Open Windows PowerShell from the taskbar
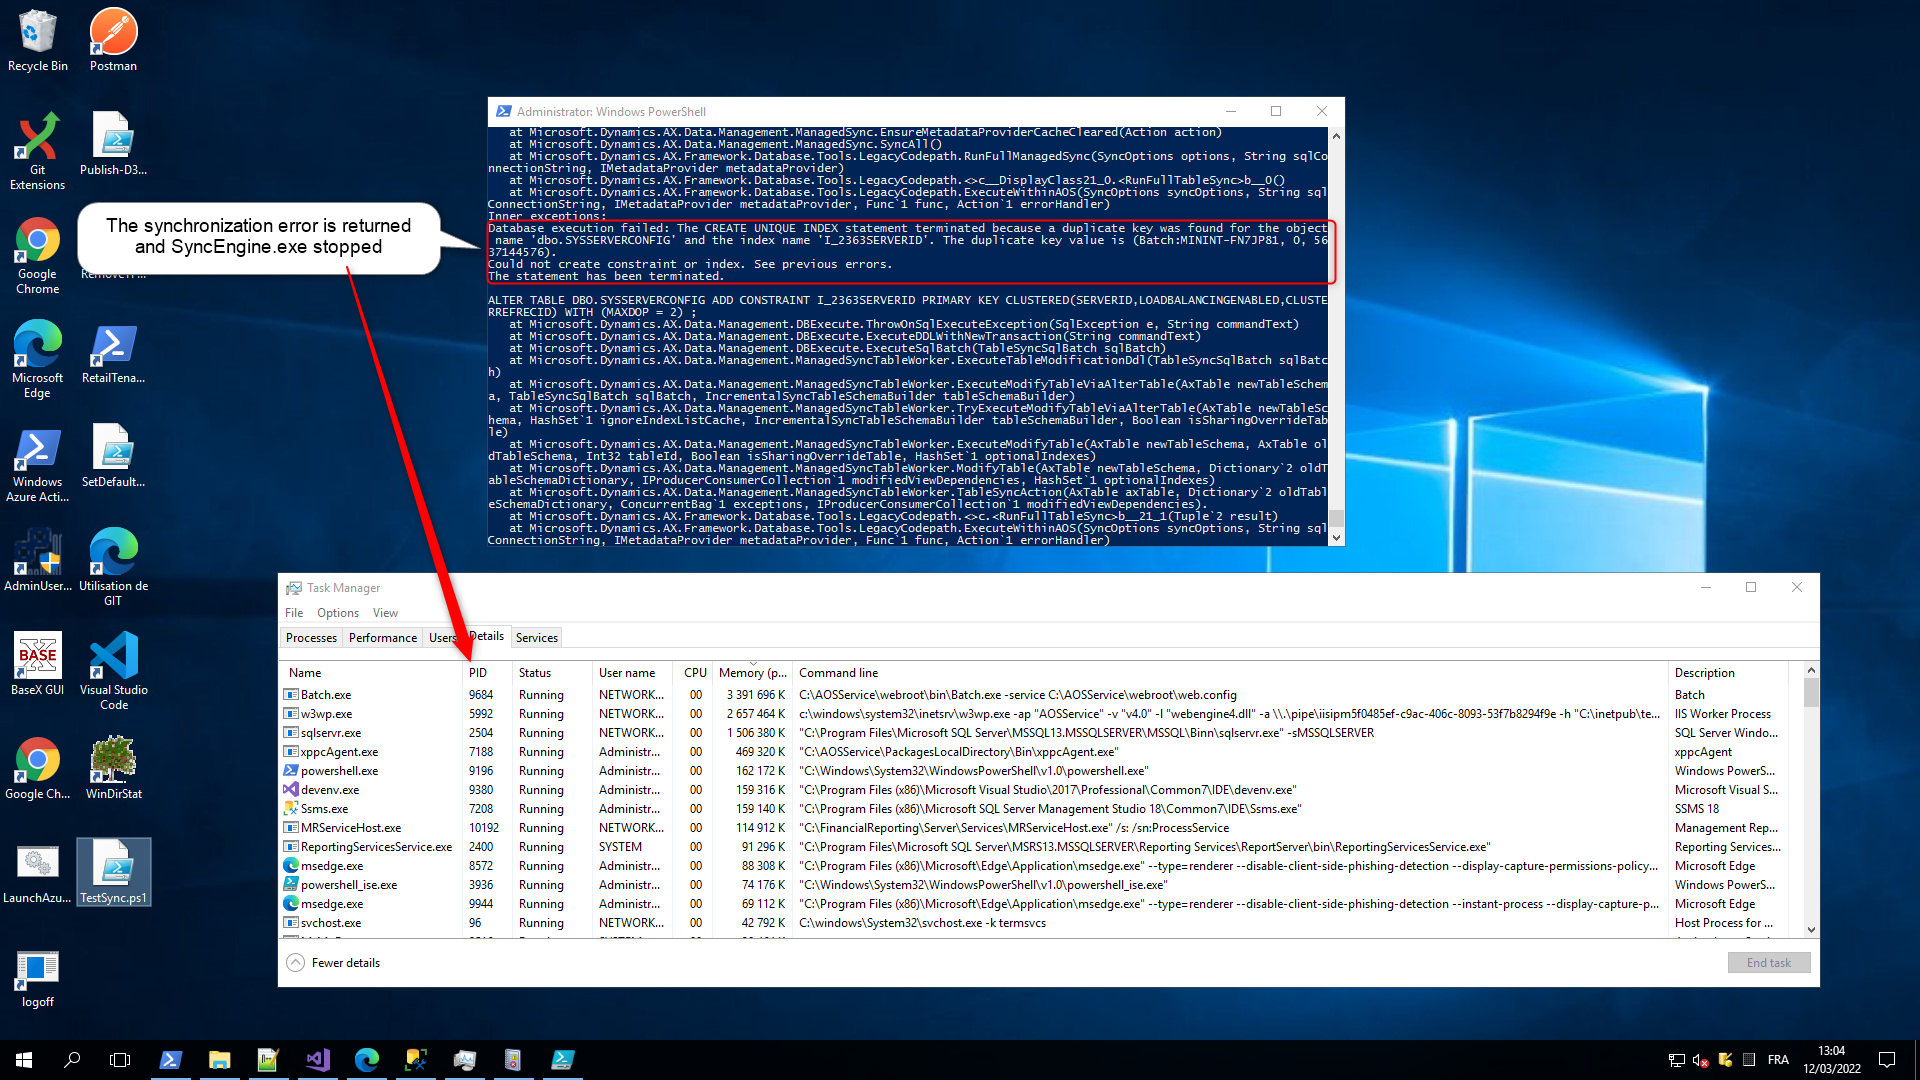The width and height of the screenshot is (1920, 1080). (x=171, y=1059)
